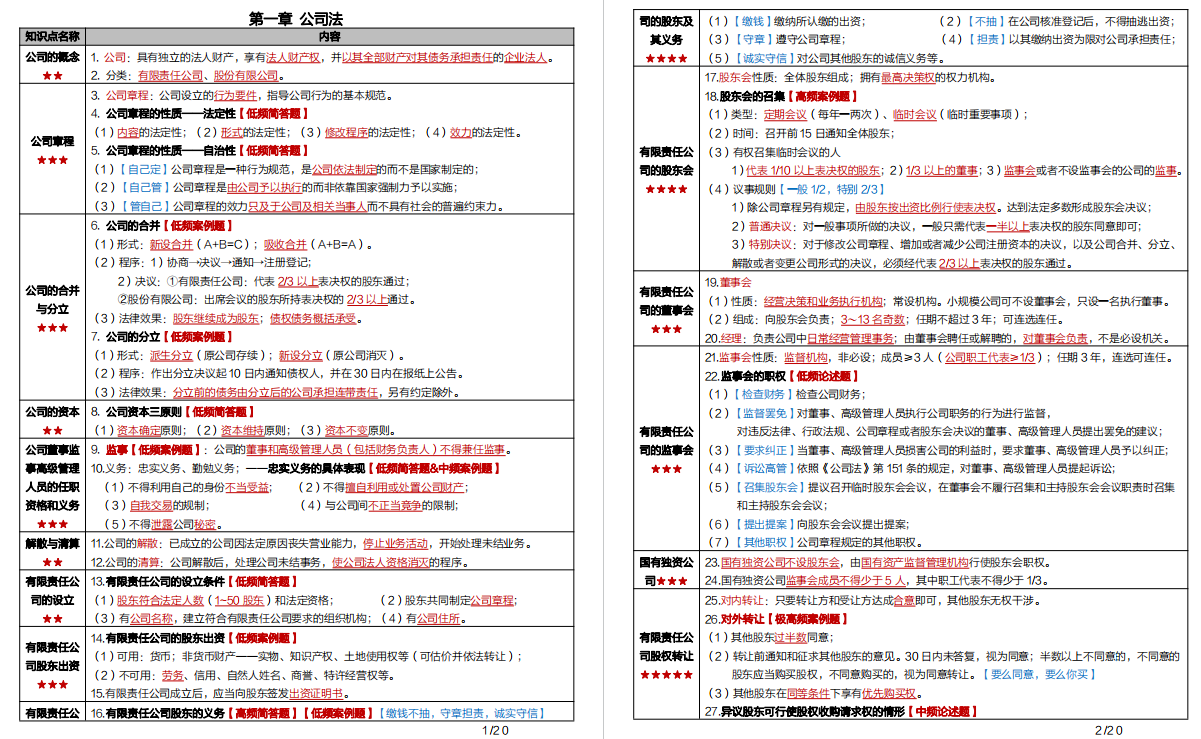Screen dimensions: 1201x739
Task: Click the "（2）【自己管】" line
Action: click(x=274, y=187)
